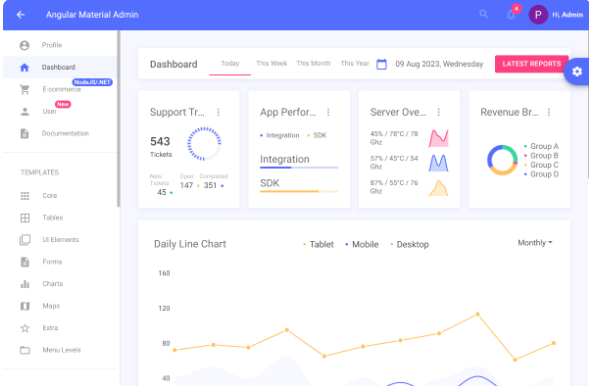Click the NodeJS/.NET badge
Screen dimensions: 589x386
pos(92,82)
